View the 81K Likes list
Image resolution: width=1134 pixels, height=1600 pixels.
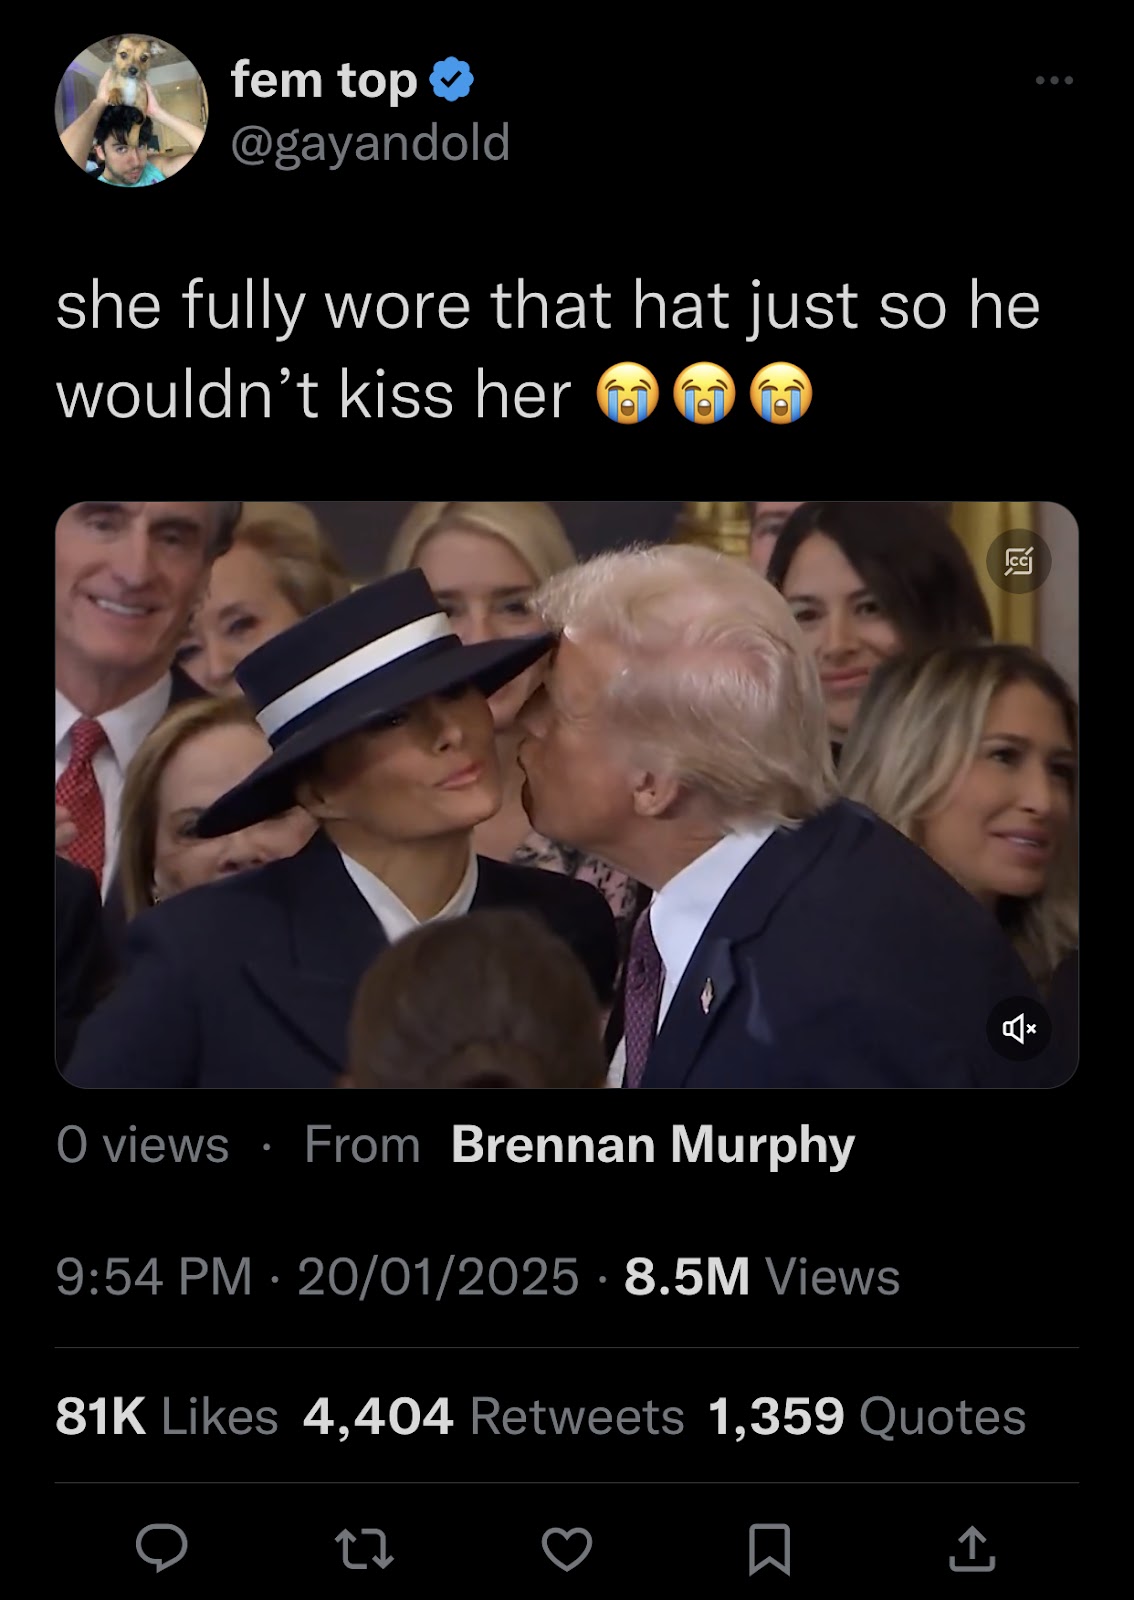[x=167, y=1416]
